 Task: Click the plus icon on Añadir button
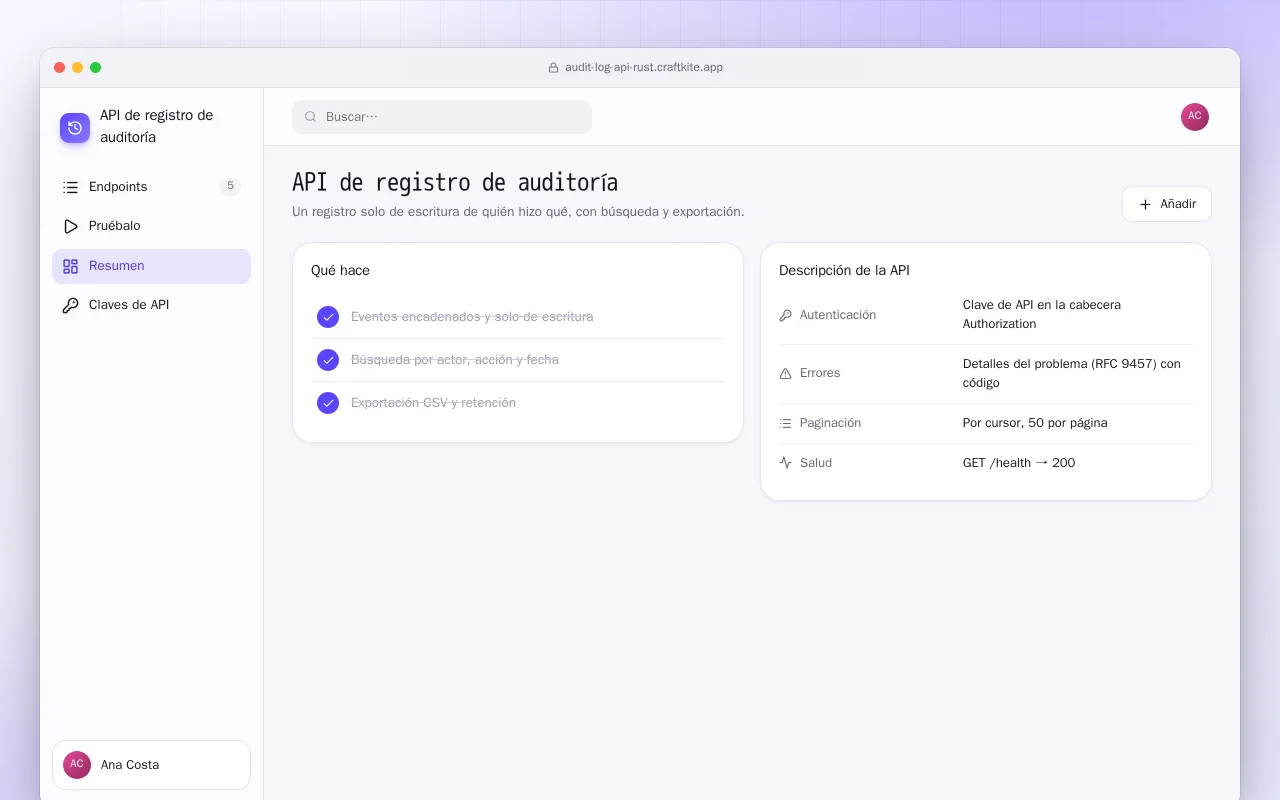point(1145,204)
